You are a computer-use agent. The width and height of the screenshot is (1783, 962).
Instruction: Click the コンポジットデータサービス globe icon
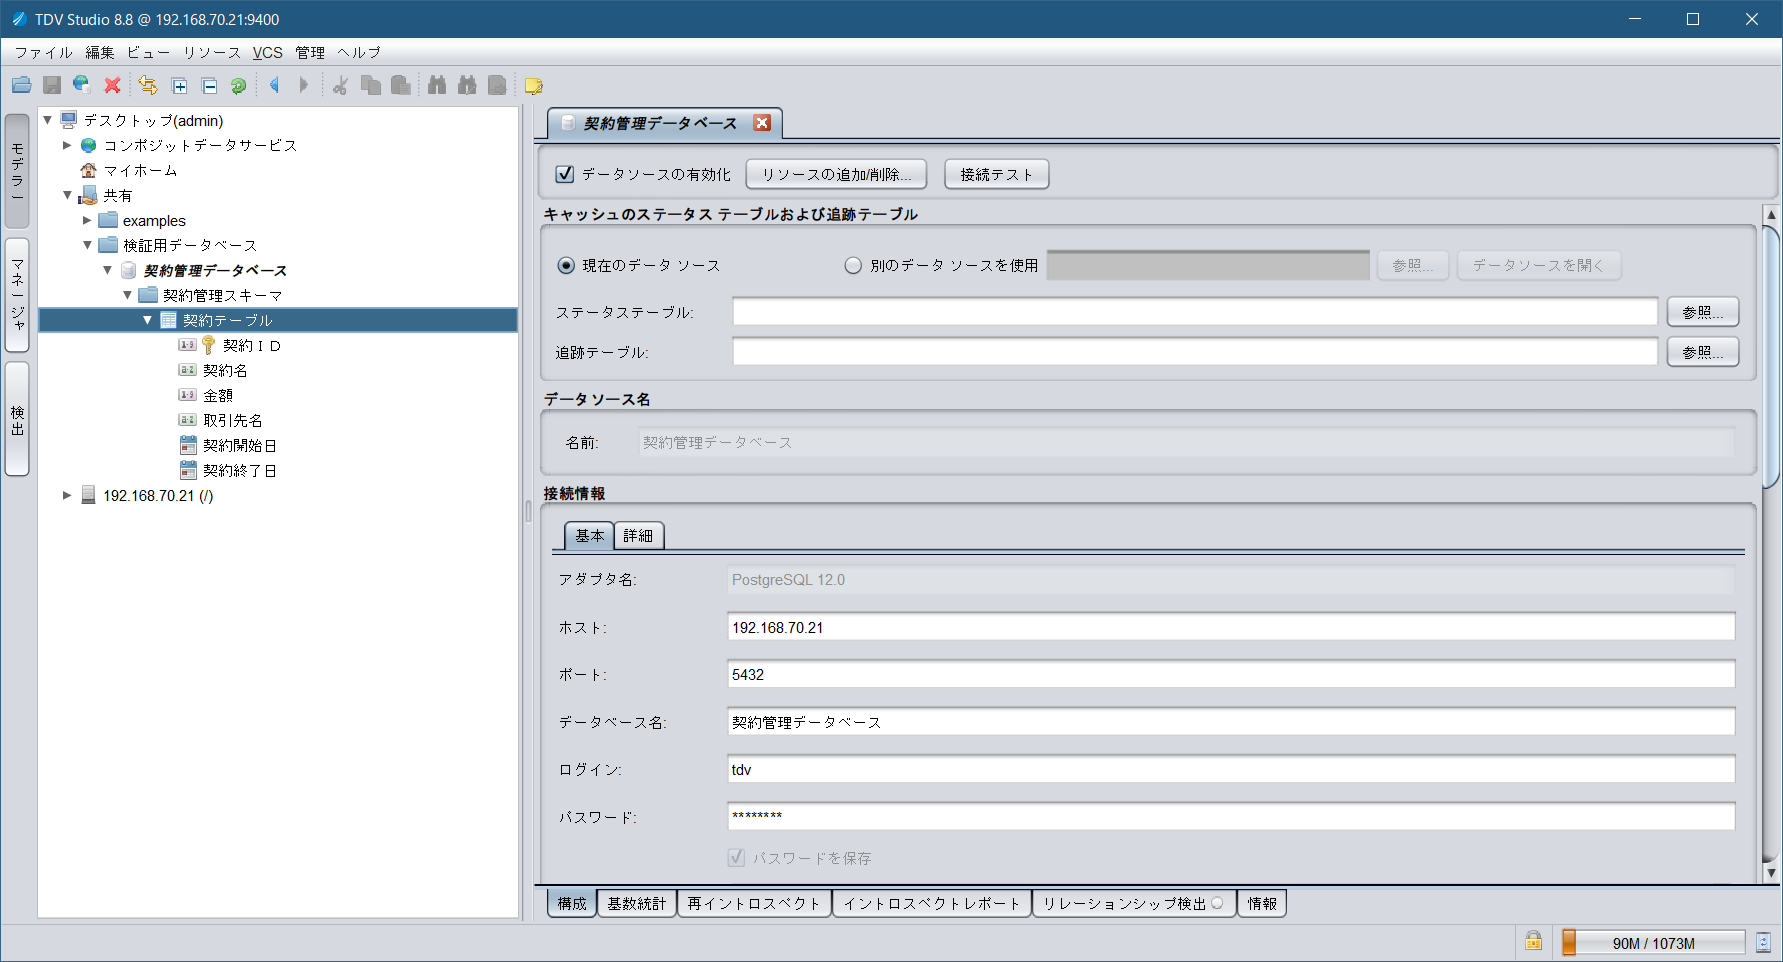click(88, 145)
